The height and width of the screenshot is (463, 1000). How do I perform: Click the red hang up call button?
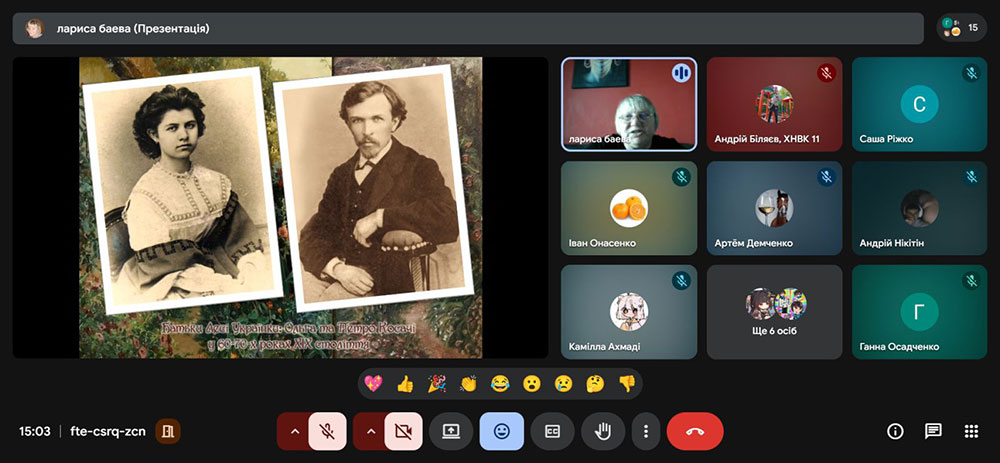pos(695,431)
